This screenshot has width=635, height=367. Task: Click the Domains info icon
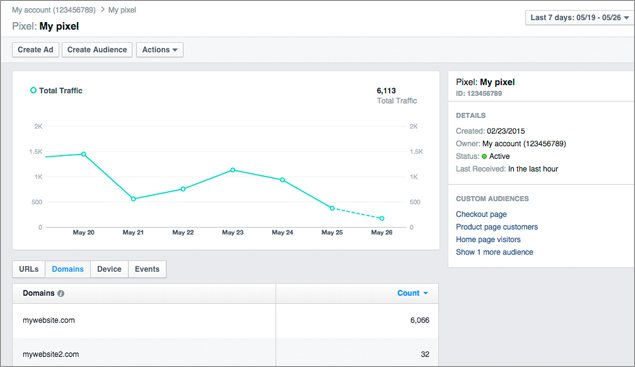tap(61, 293)
